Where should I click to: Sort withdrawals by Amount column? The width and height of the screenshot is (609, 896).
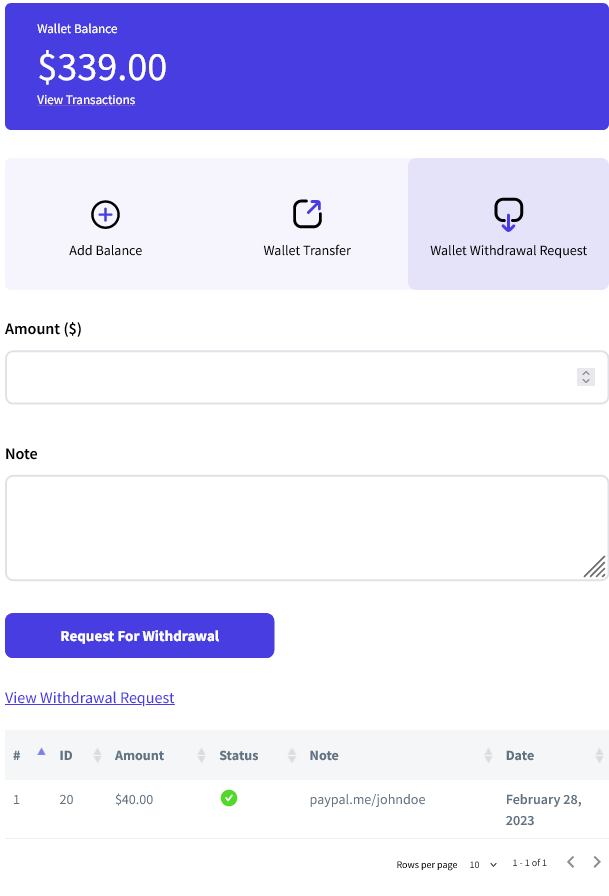201,756
